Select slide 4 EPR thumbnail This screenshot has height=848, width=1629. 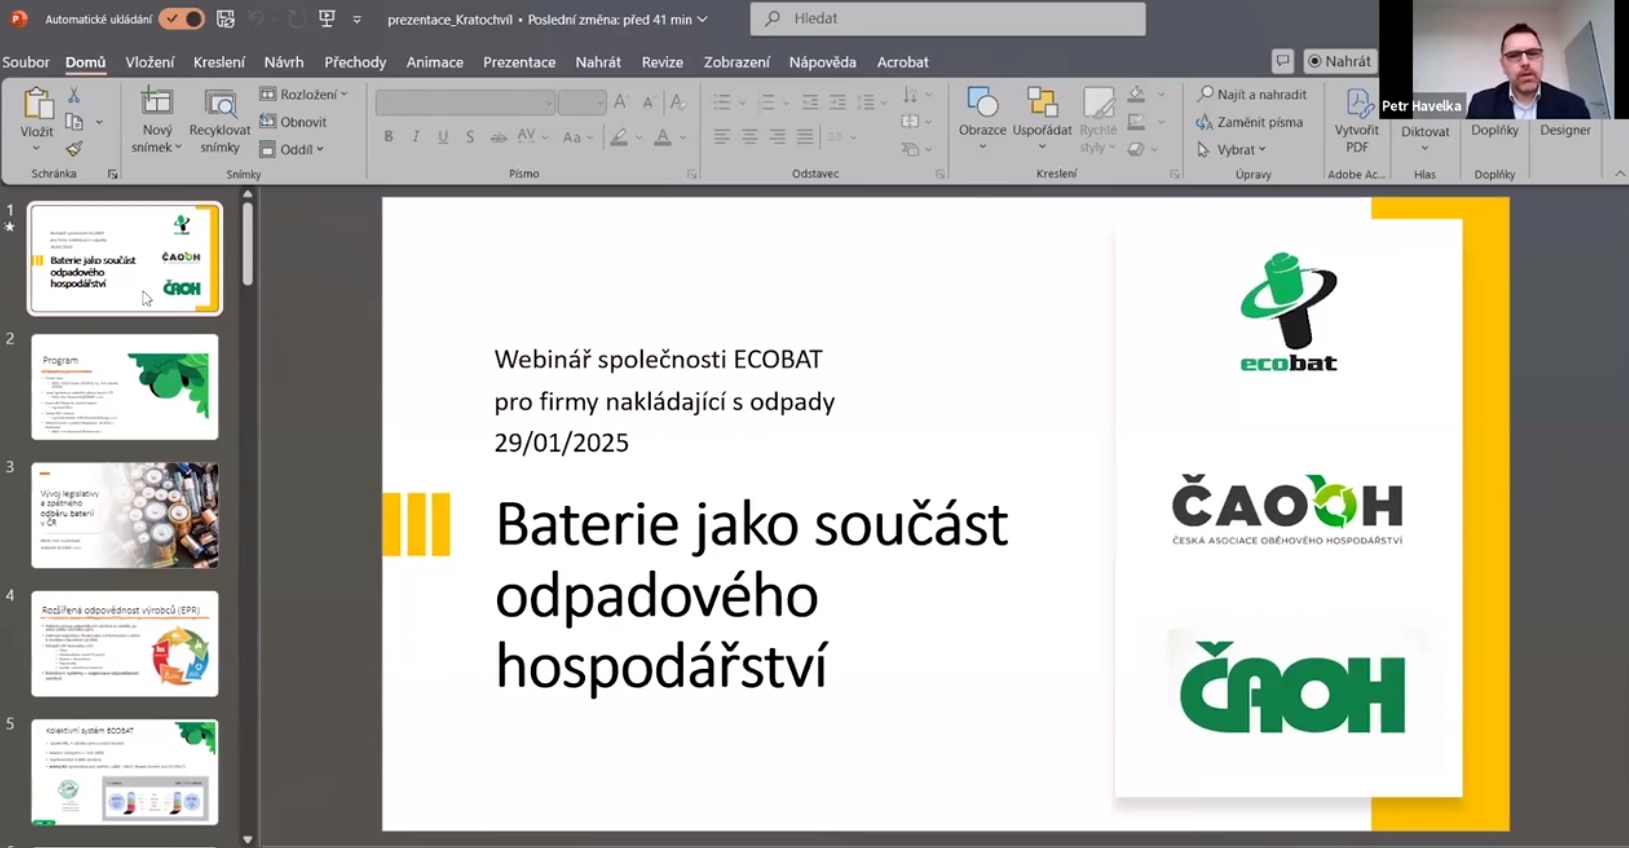coord(125,643)
